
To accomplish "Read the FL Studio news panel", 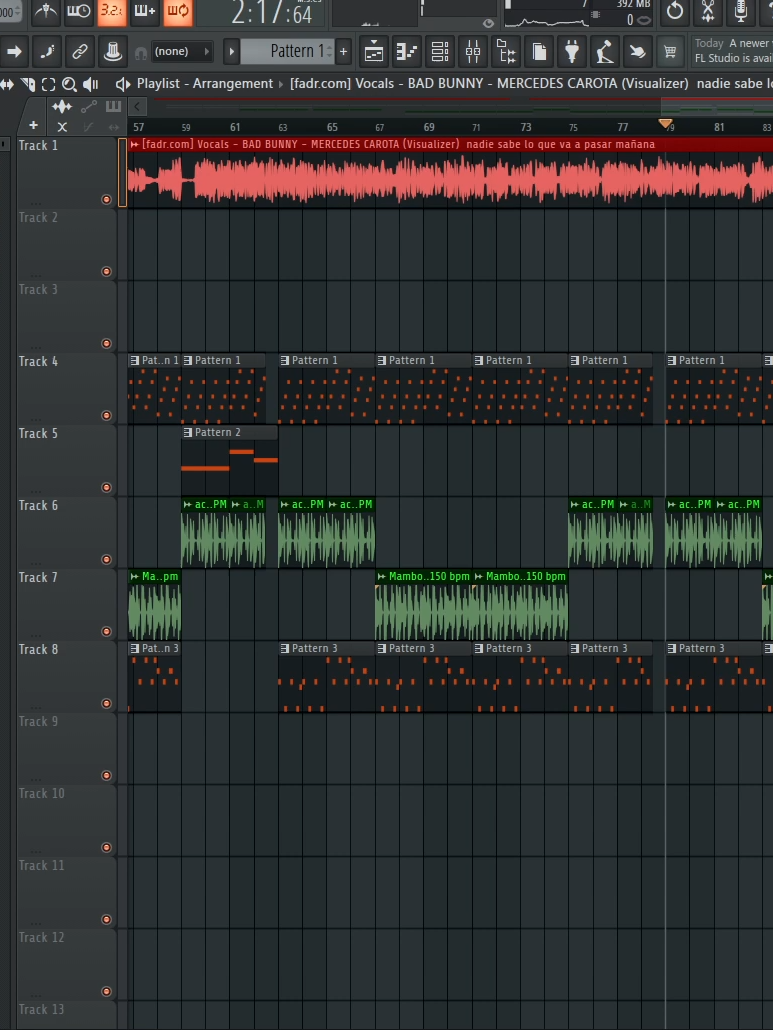I will 732,51.
